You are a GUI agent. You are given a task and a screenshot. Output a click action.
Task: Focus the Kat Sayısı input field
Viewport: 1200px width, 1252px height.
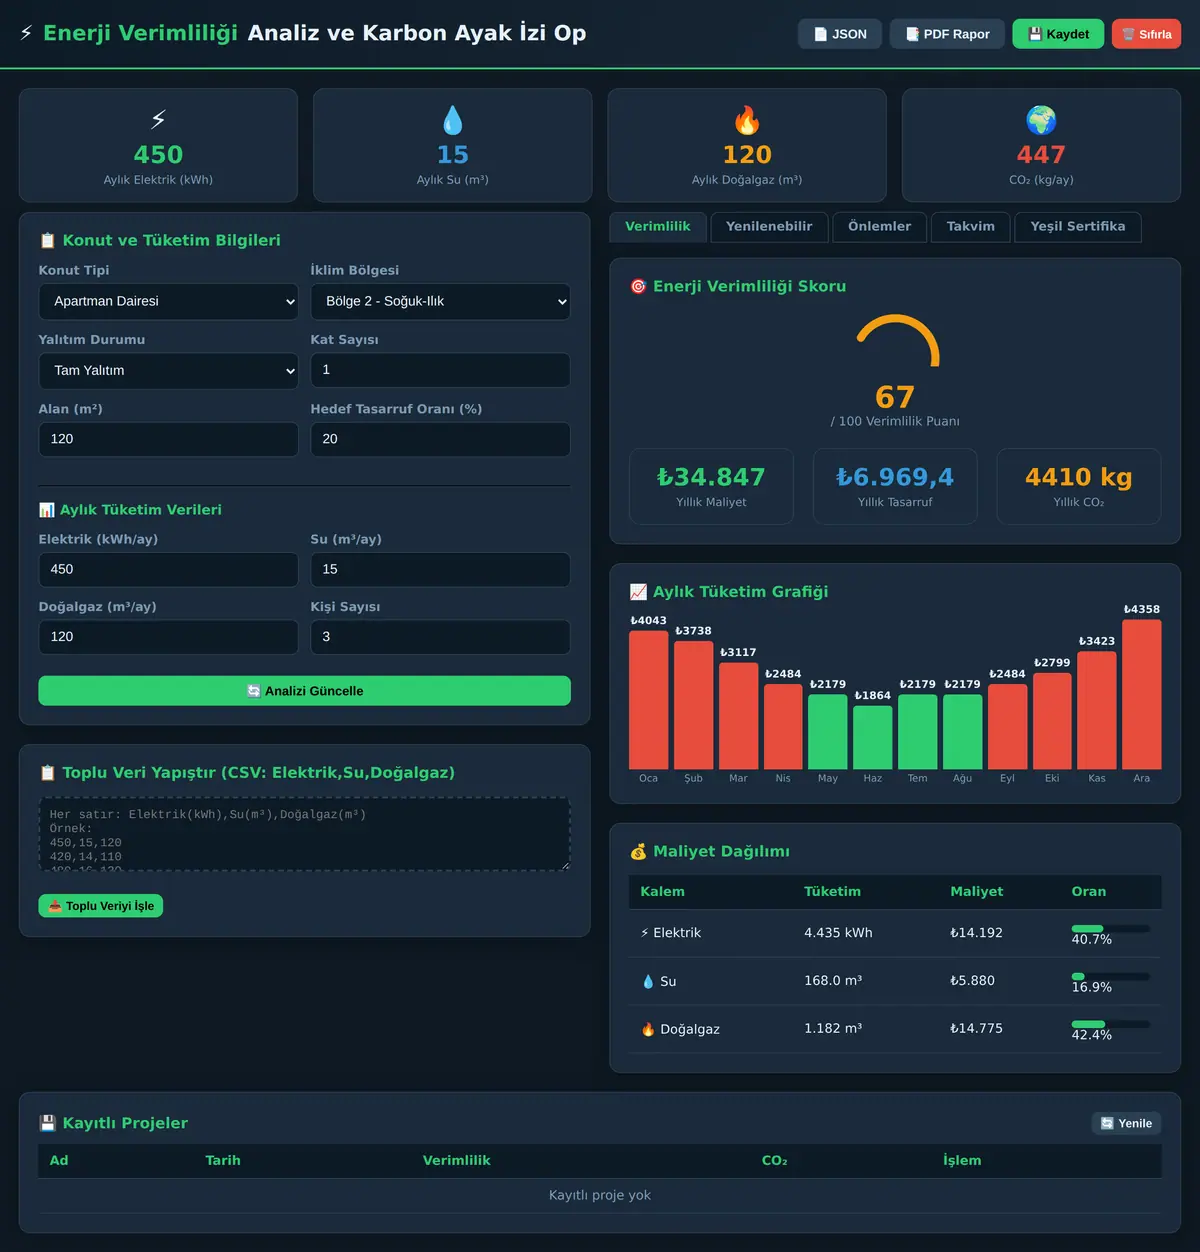coord(441,370)
